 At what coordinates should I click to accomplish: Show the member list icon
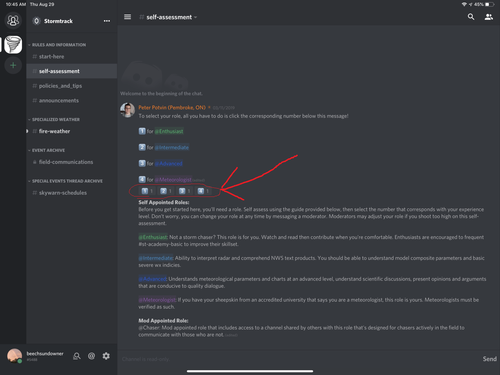click(x=489, y=17)
